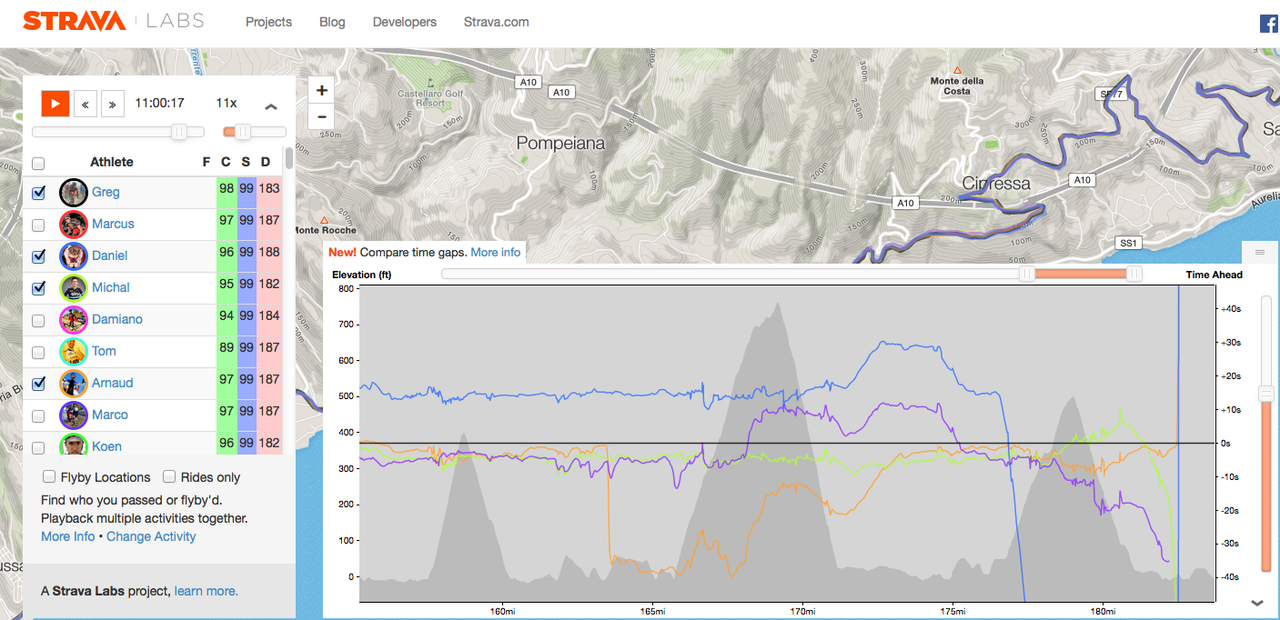Open Daniel's avatar picture
This screenshot has width=1280, height=620.
tap(73, 256)
